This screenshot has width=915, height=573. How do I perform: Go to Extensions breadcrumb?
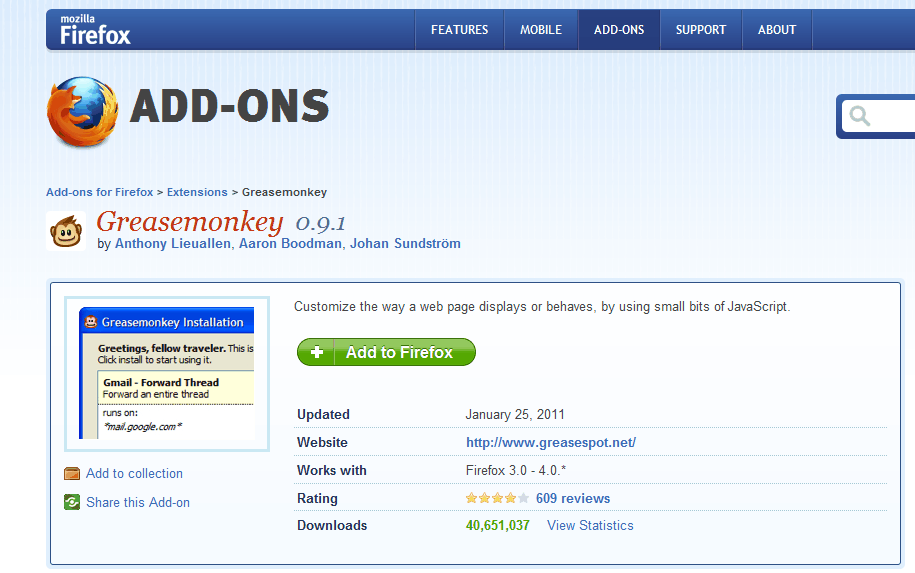pos(197,192)
